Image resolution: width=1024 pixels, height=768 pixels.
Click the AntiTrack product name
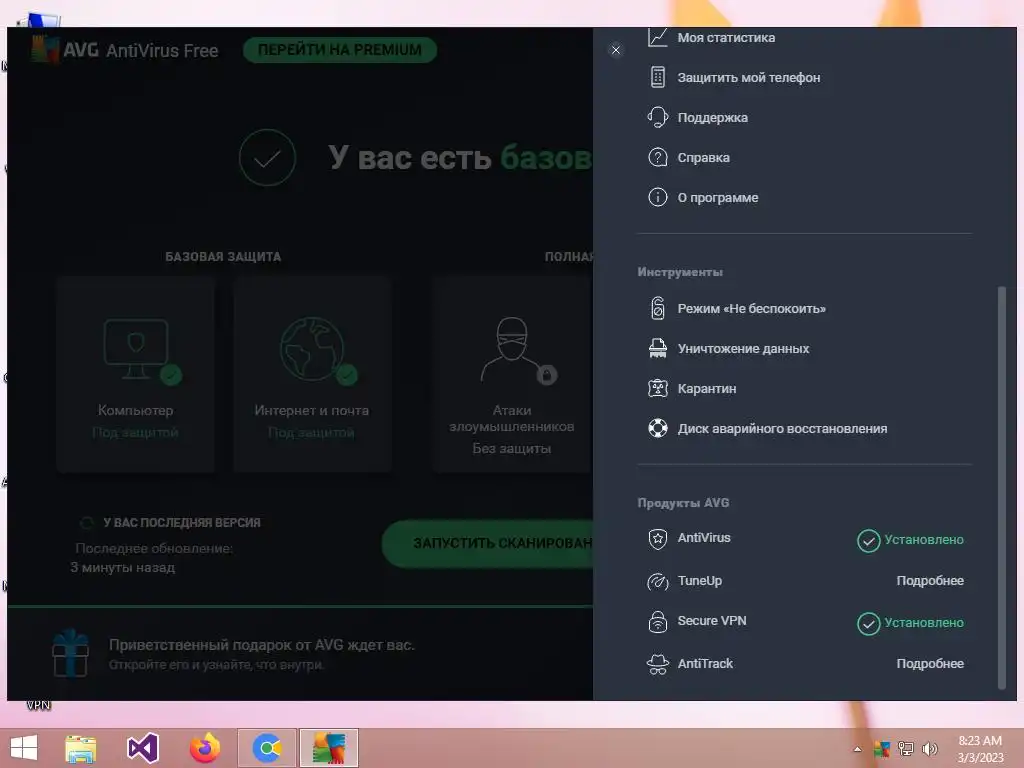tap(705, 664)
